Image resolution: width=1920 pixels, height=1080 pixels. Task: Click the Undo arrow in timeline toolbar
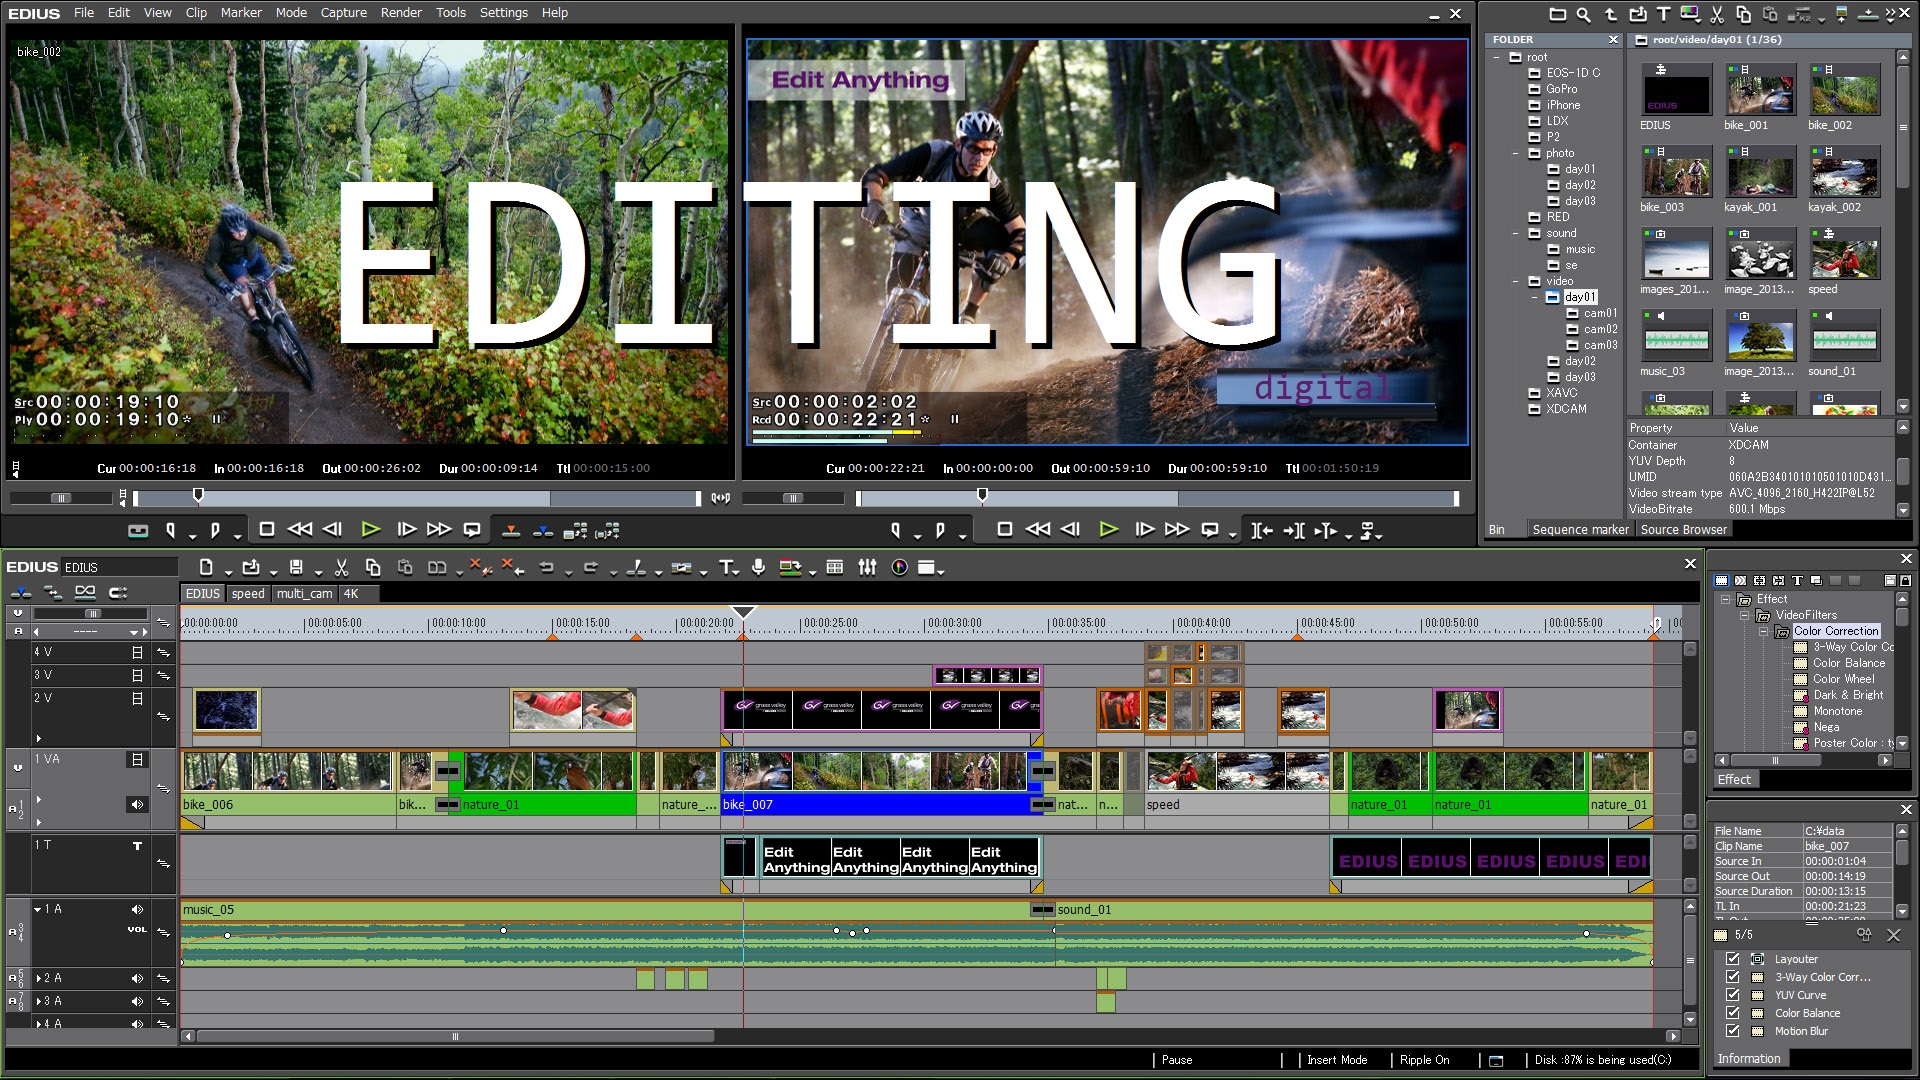click(x=546, y=568)
